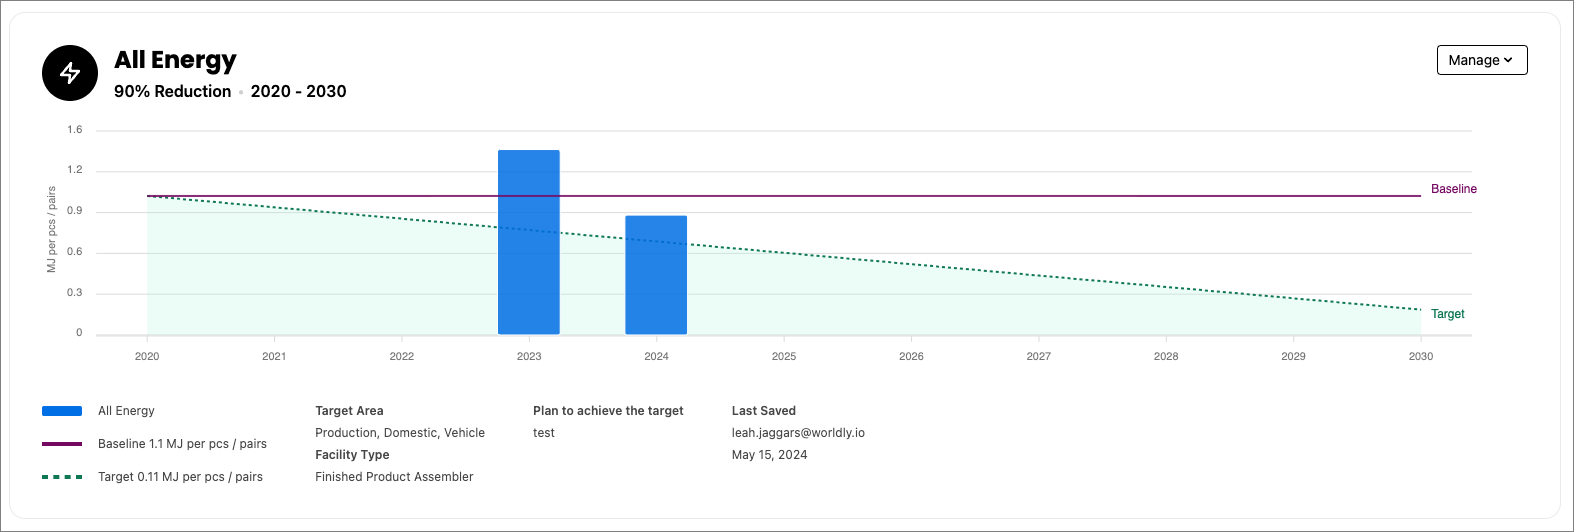Toggle Baseline 1.1 MJ legend label
This screenshot has height=532, width=1574.
[182, 444]
